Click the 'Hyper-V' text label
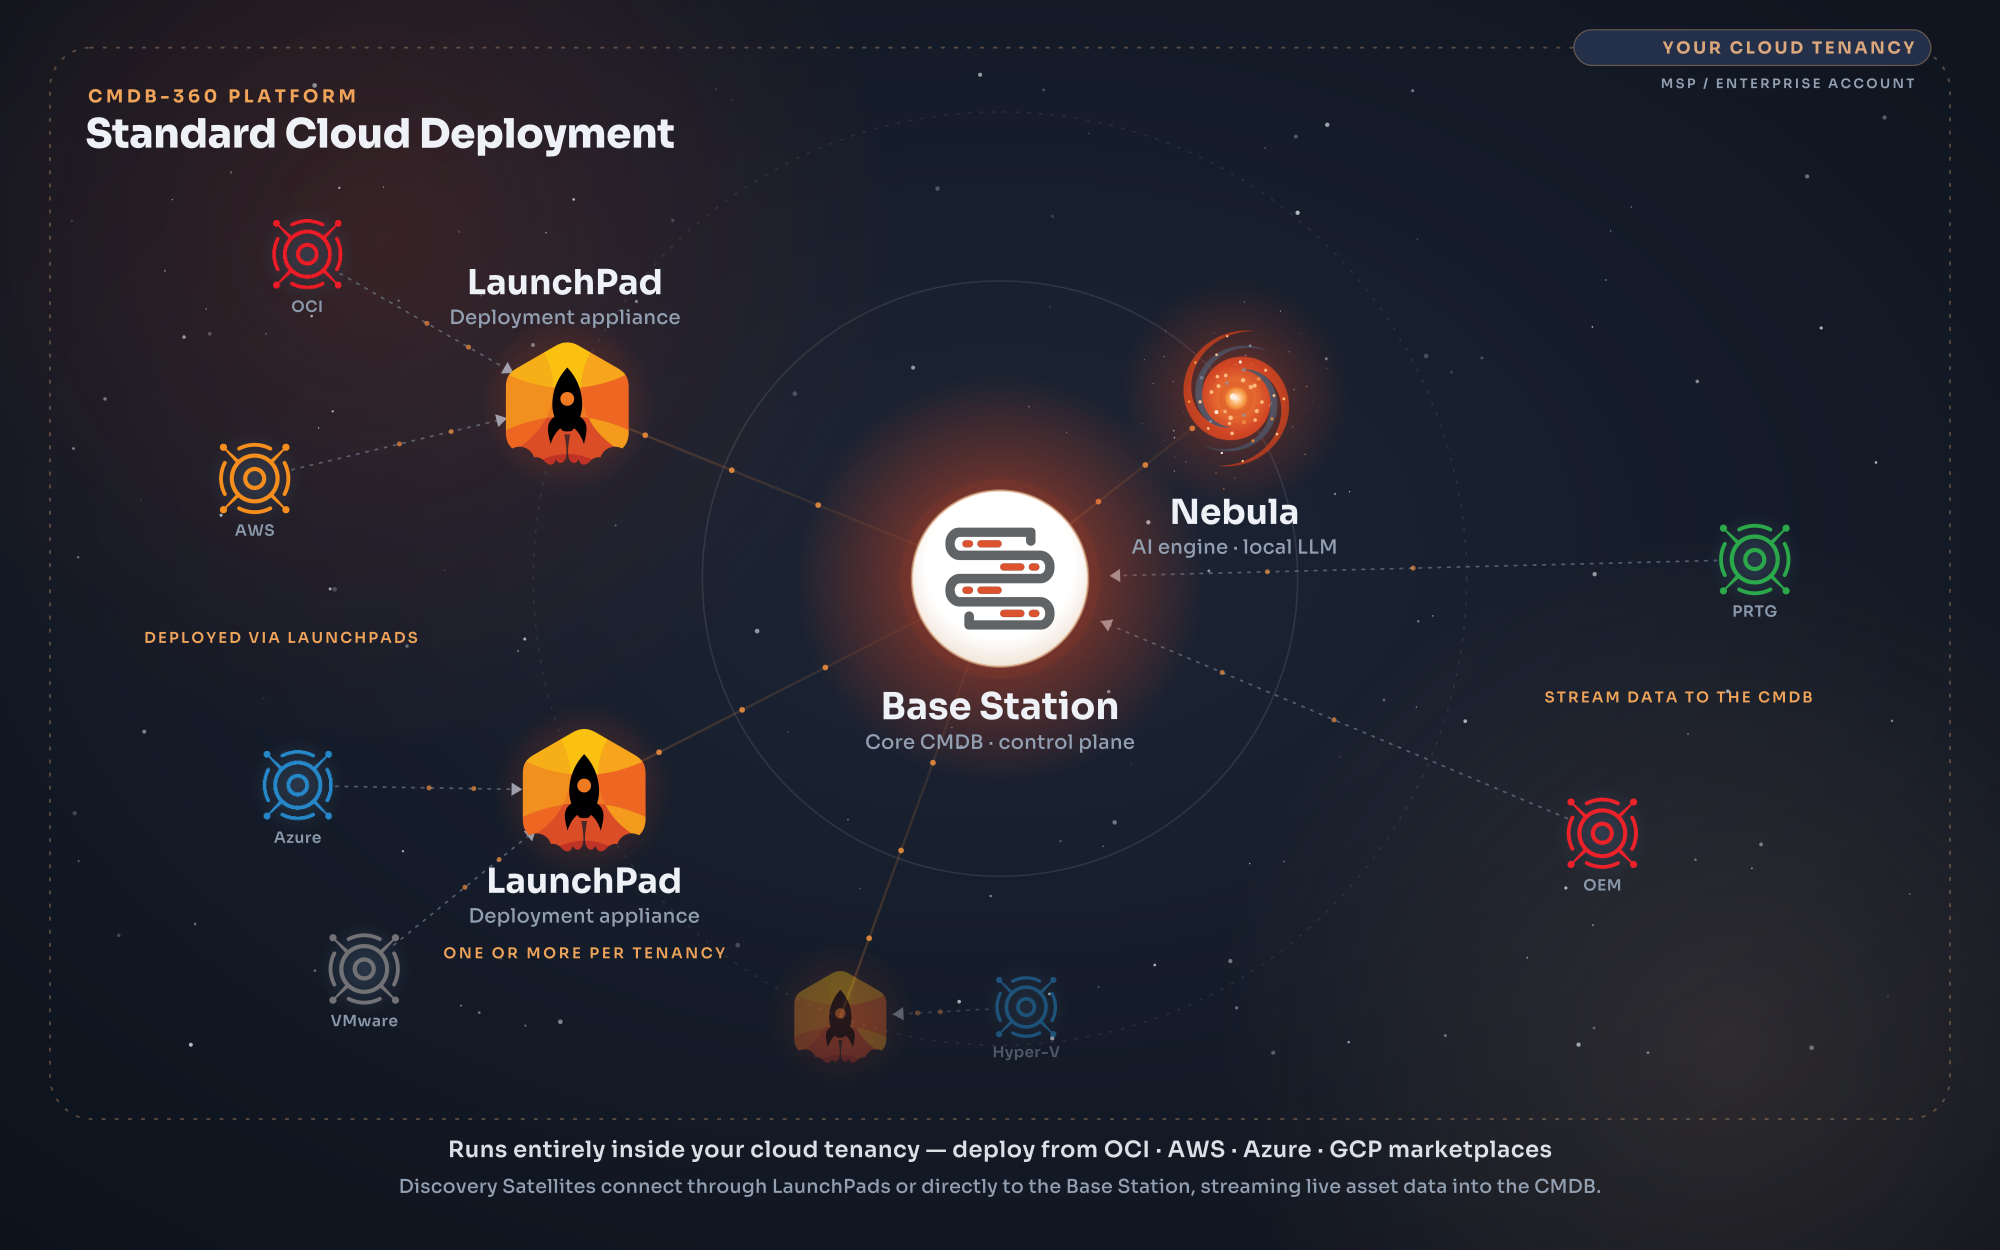The image size is (2000, 1250). coord(1026,1052)
